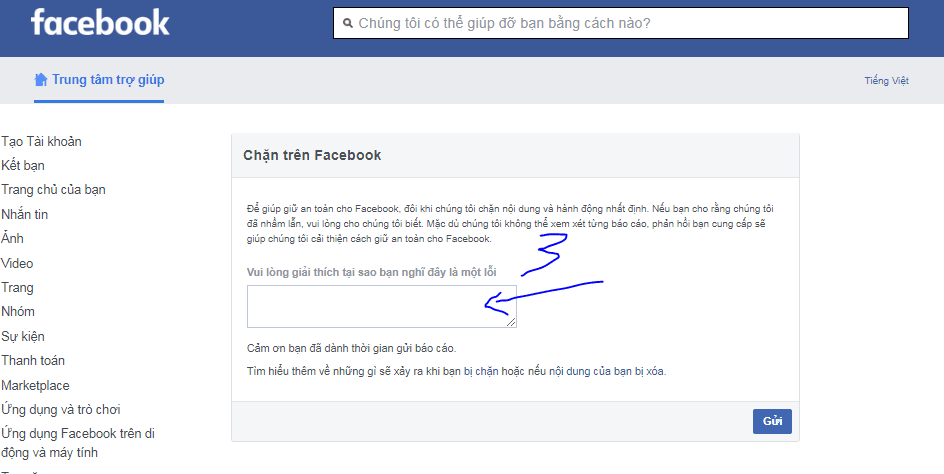Click the explanation text area
Screen dimensions: 944x474
(x=382, y=307)
